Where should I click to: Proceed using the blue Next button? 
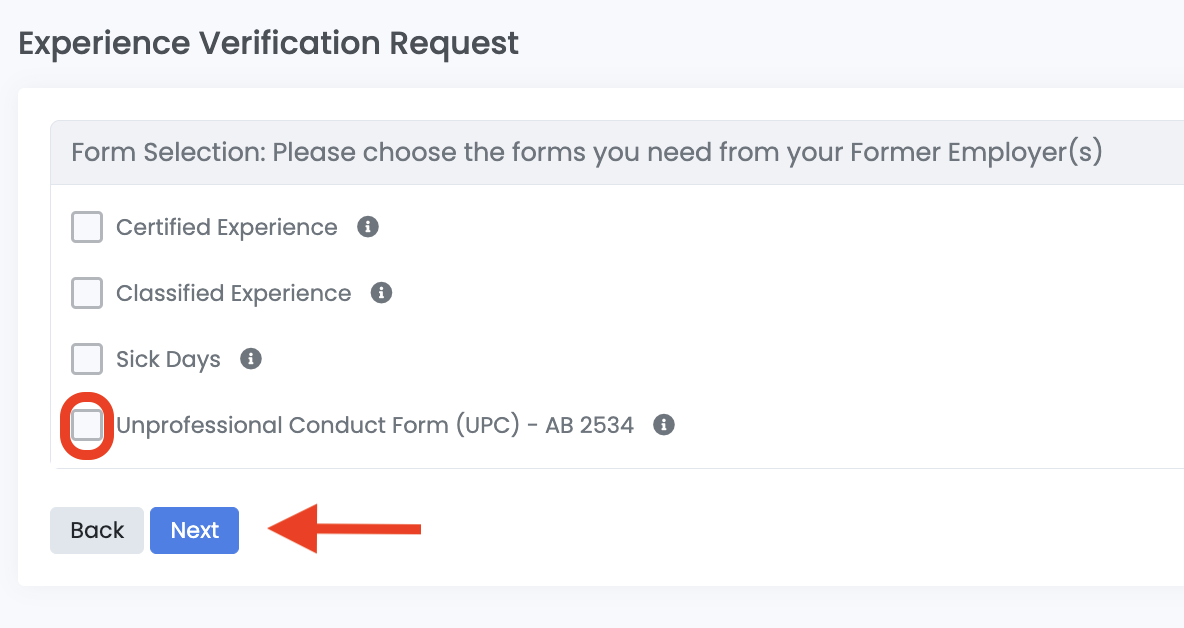[194, 530]
